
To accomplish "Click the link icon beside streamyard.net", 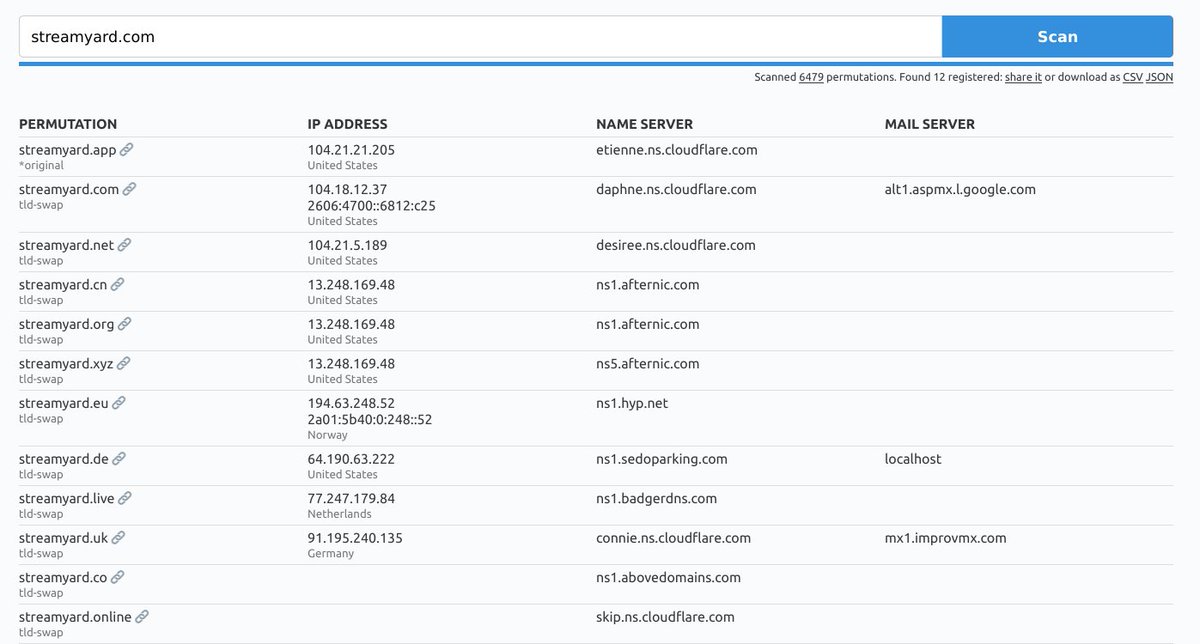I will 124,245.
